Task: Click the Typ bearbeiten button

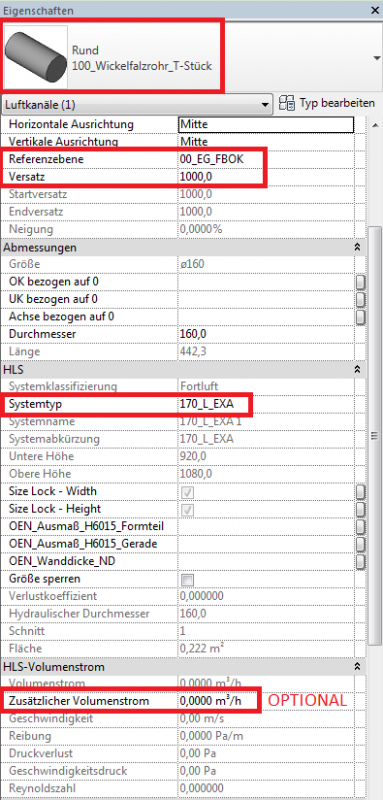Action: point(328,104)
